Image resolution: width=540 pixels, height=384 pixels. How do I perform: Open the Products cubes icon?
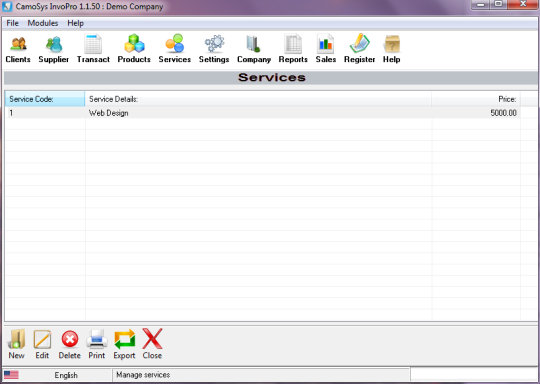[x=134, y=49]
